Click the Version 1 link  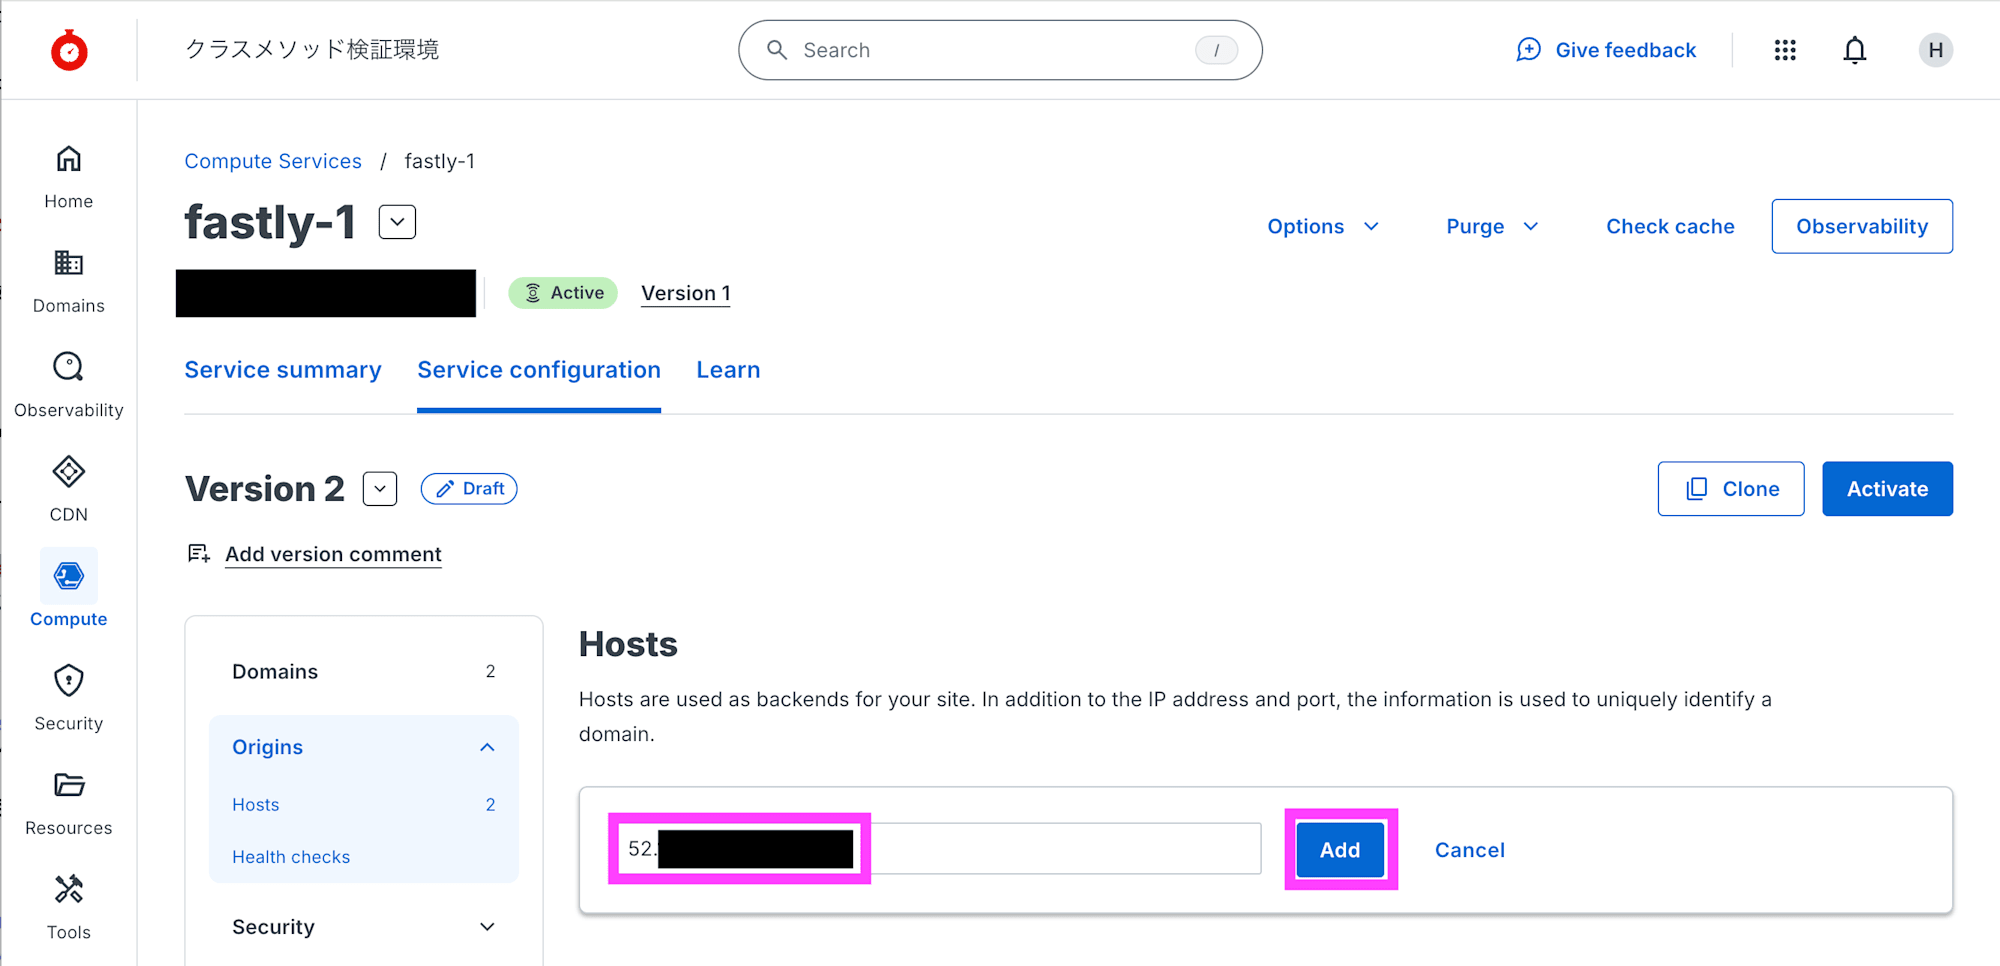(x=686, y=293)
